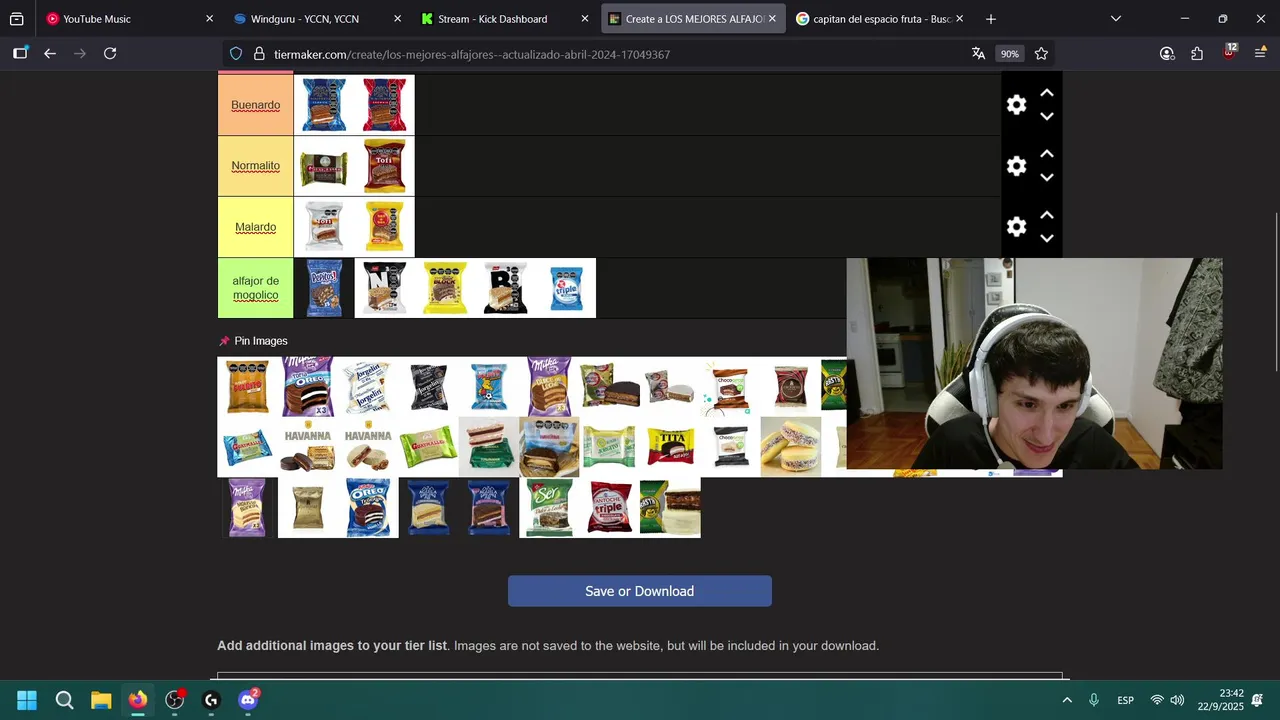The image size is (1280, 720).
Task: Select the Ser alfajor image
Action: click(x=549, y=508)
